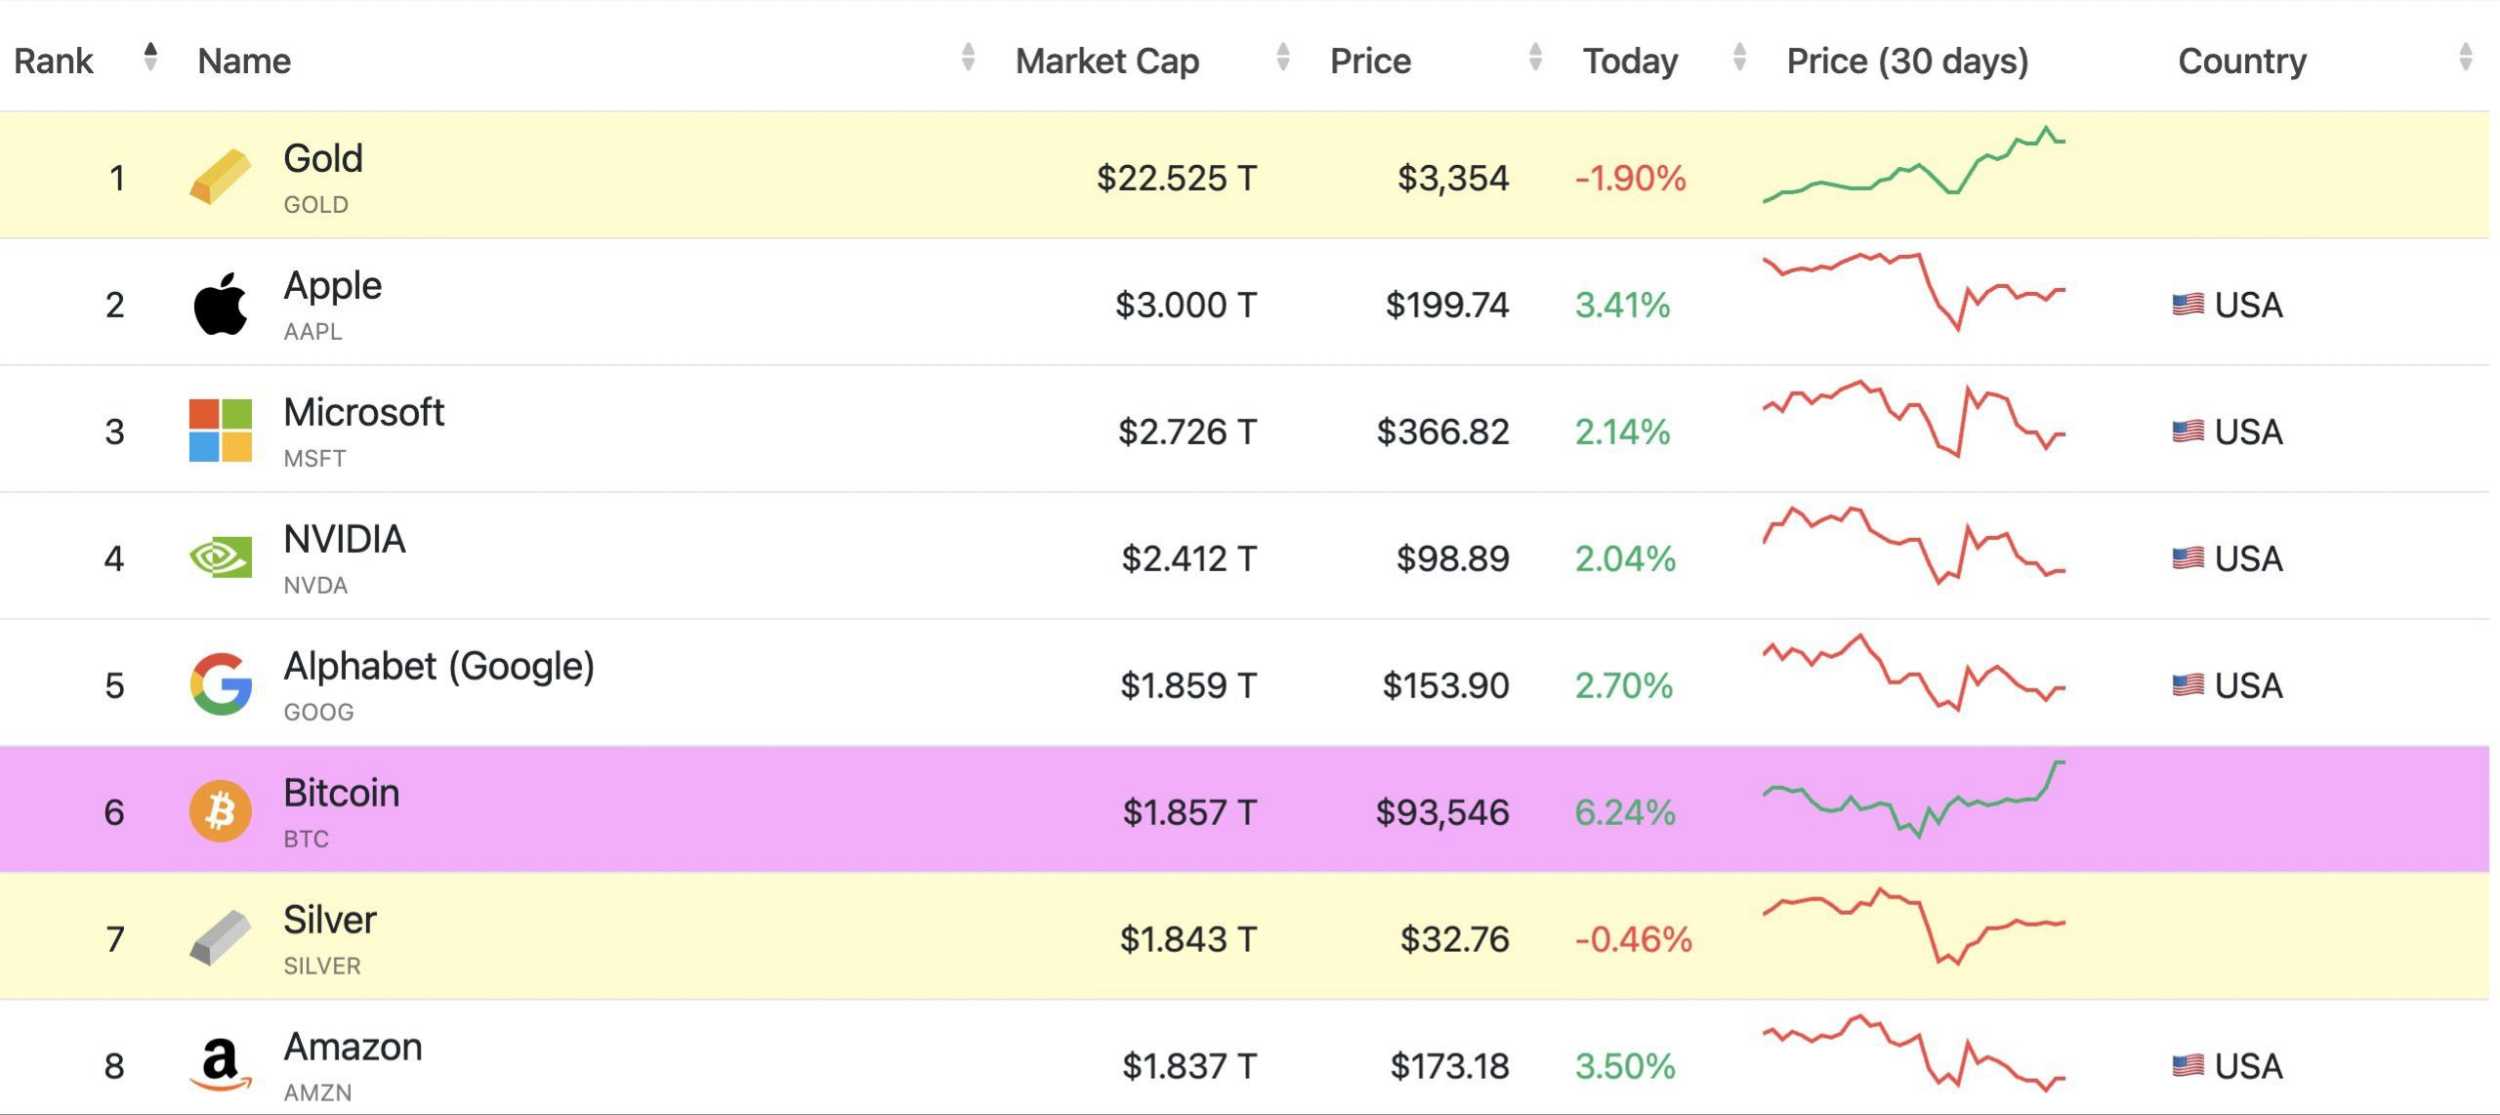
Task: Sort by Name using sort arrows
Action: (x=967, y=57)
